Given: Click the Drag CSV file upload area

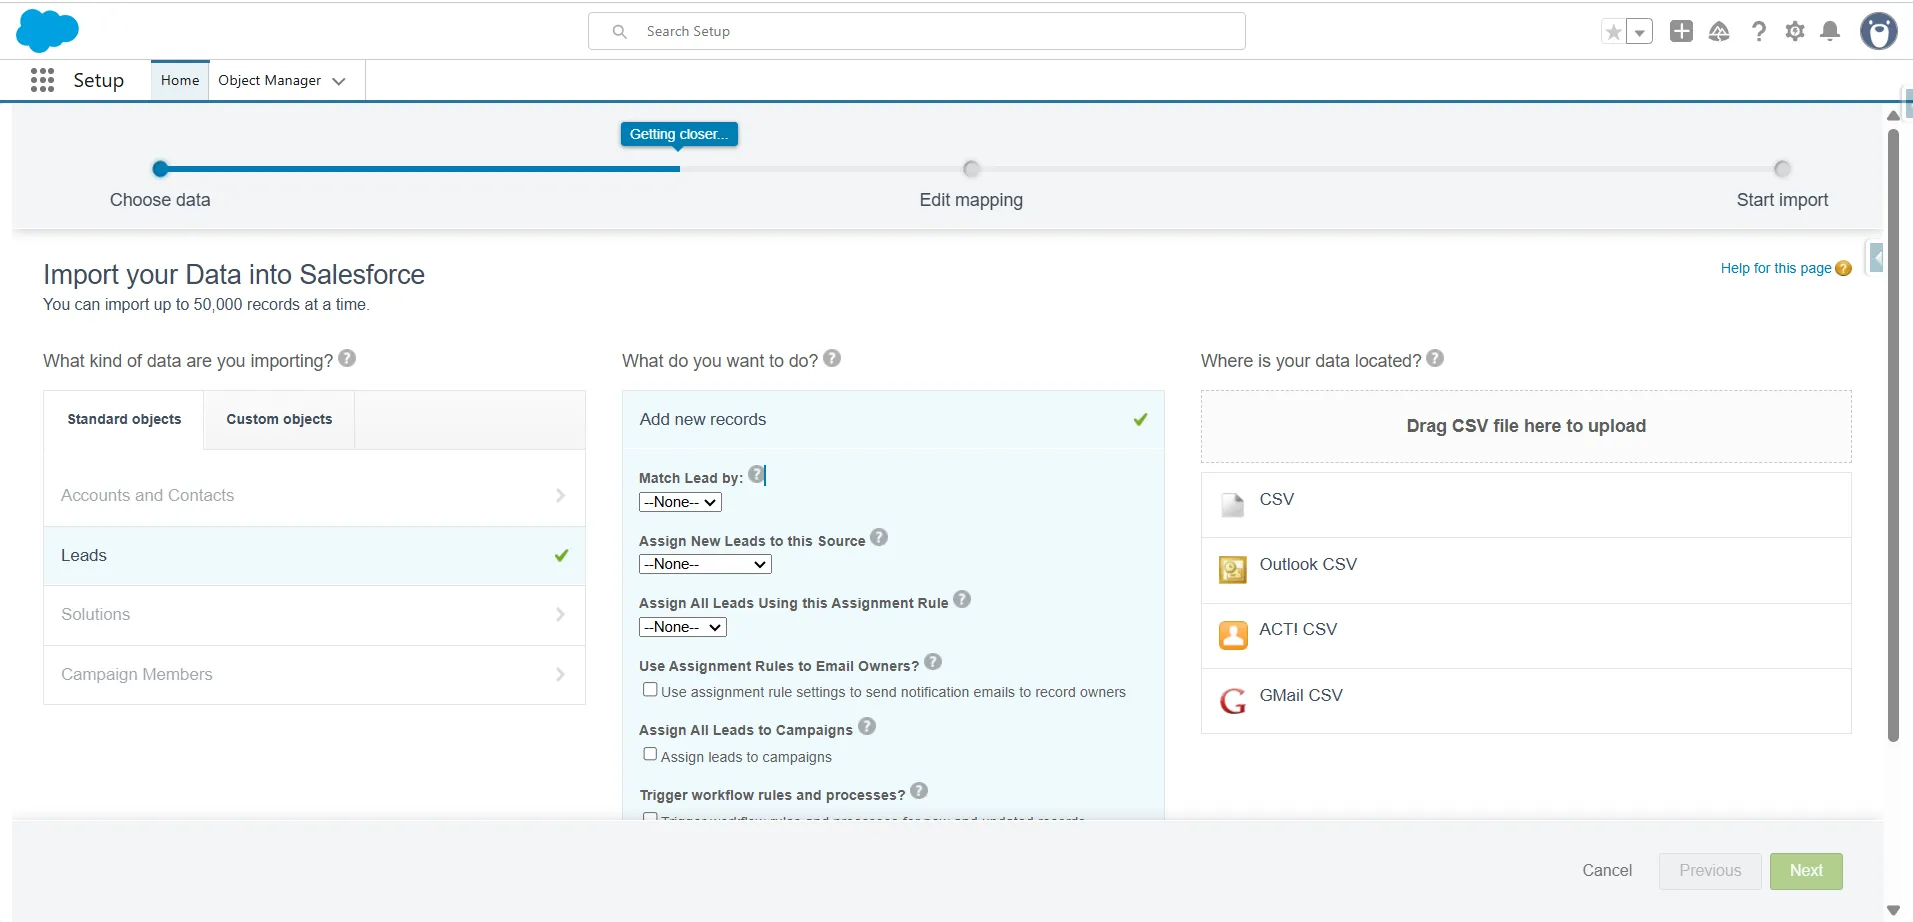Looking at the screenshot, I should tap(1526, 426).
